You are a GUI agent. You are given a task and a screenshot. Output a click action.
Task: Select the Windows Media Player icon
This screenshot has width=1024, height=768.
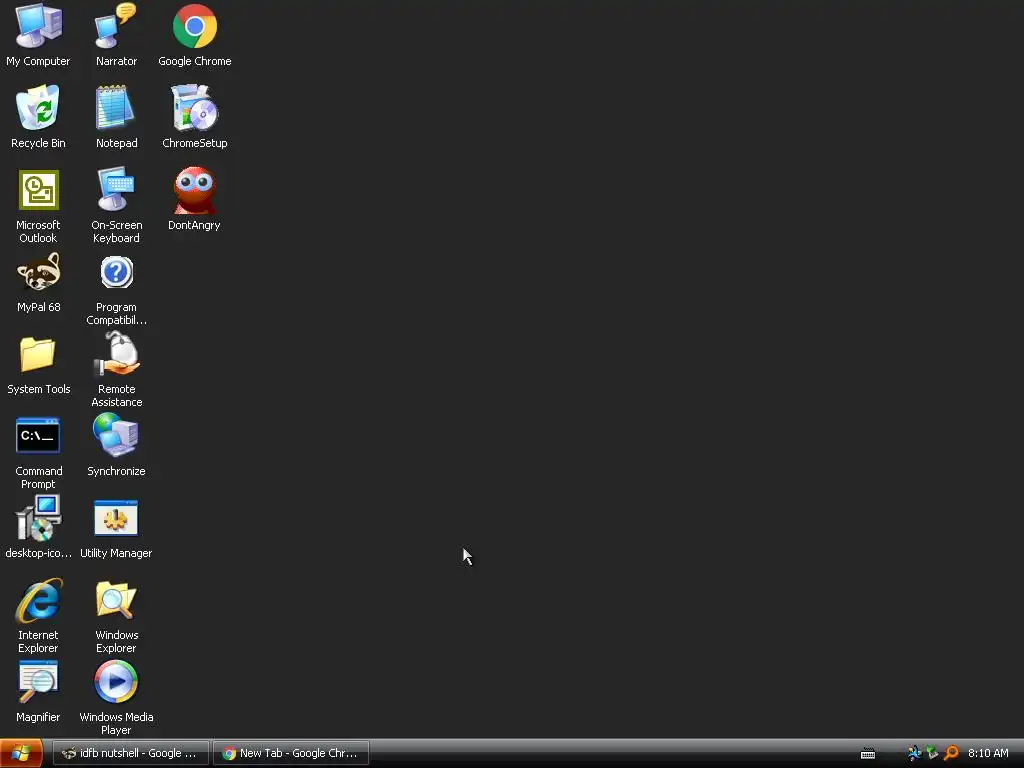click(x=116, y=682)
